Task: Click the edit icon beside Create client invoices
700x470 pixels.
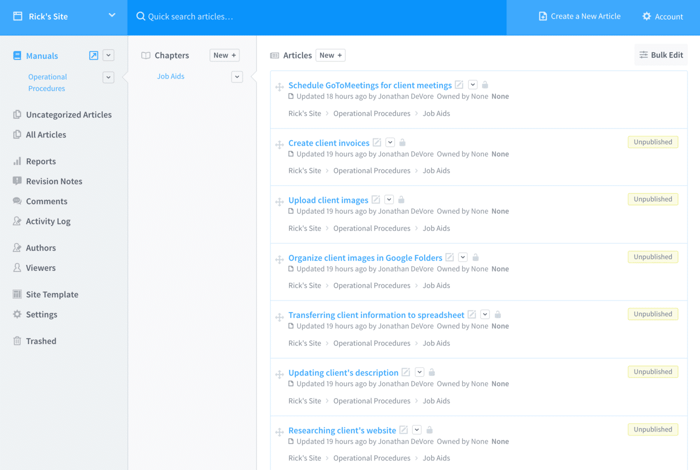Action: click(x=377, y=143)
